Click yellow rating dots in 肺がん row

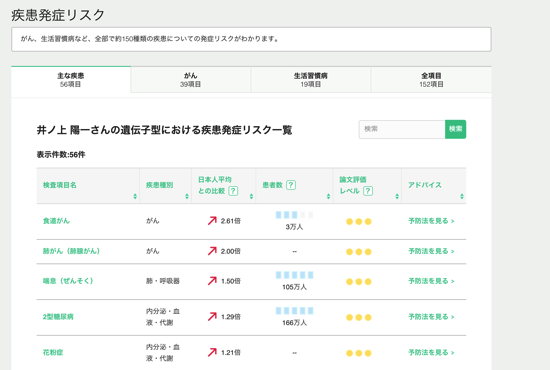358,251
